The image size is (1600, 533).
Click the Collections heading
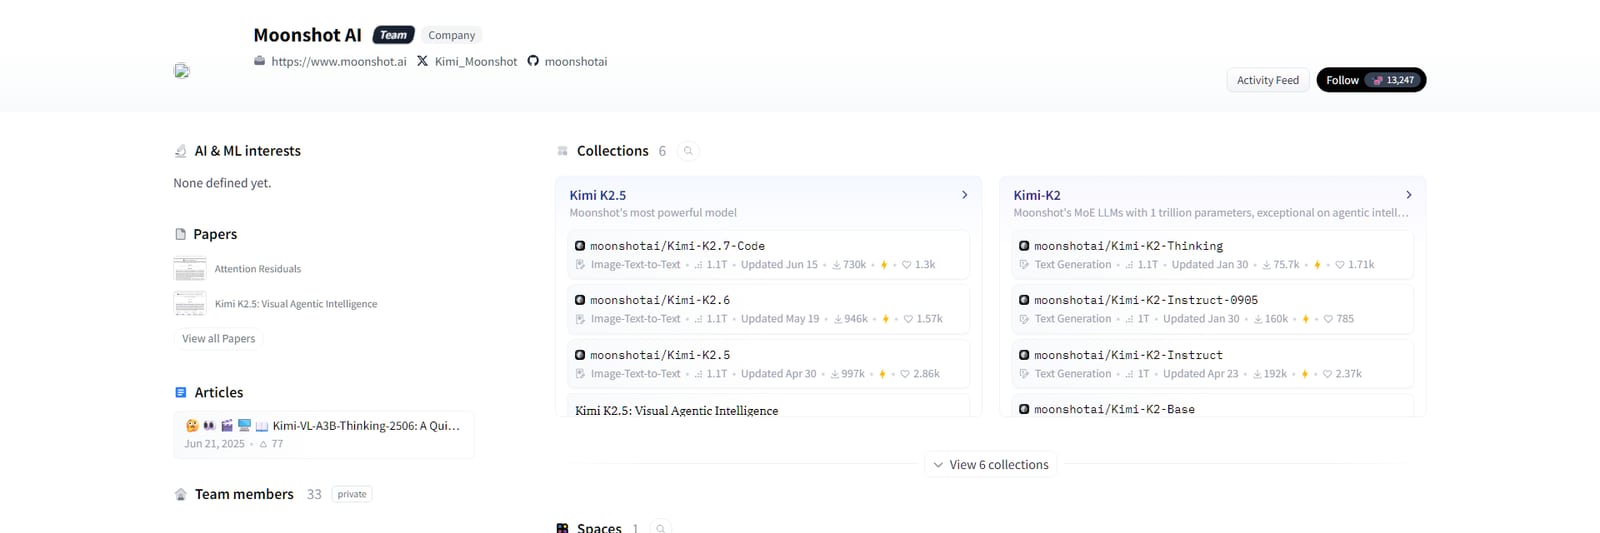(612, 151)
